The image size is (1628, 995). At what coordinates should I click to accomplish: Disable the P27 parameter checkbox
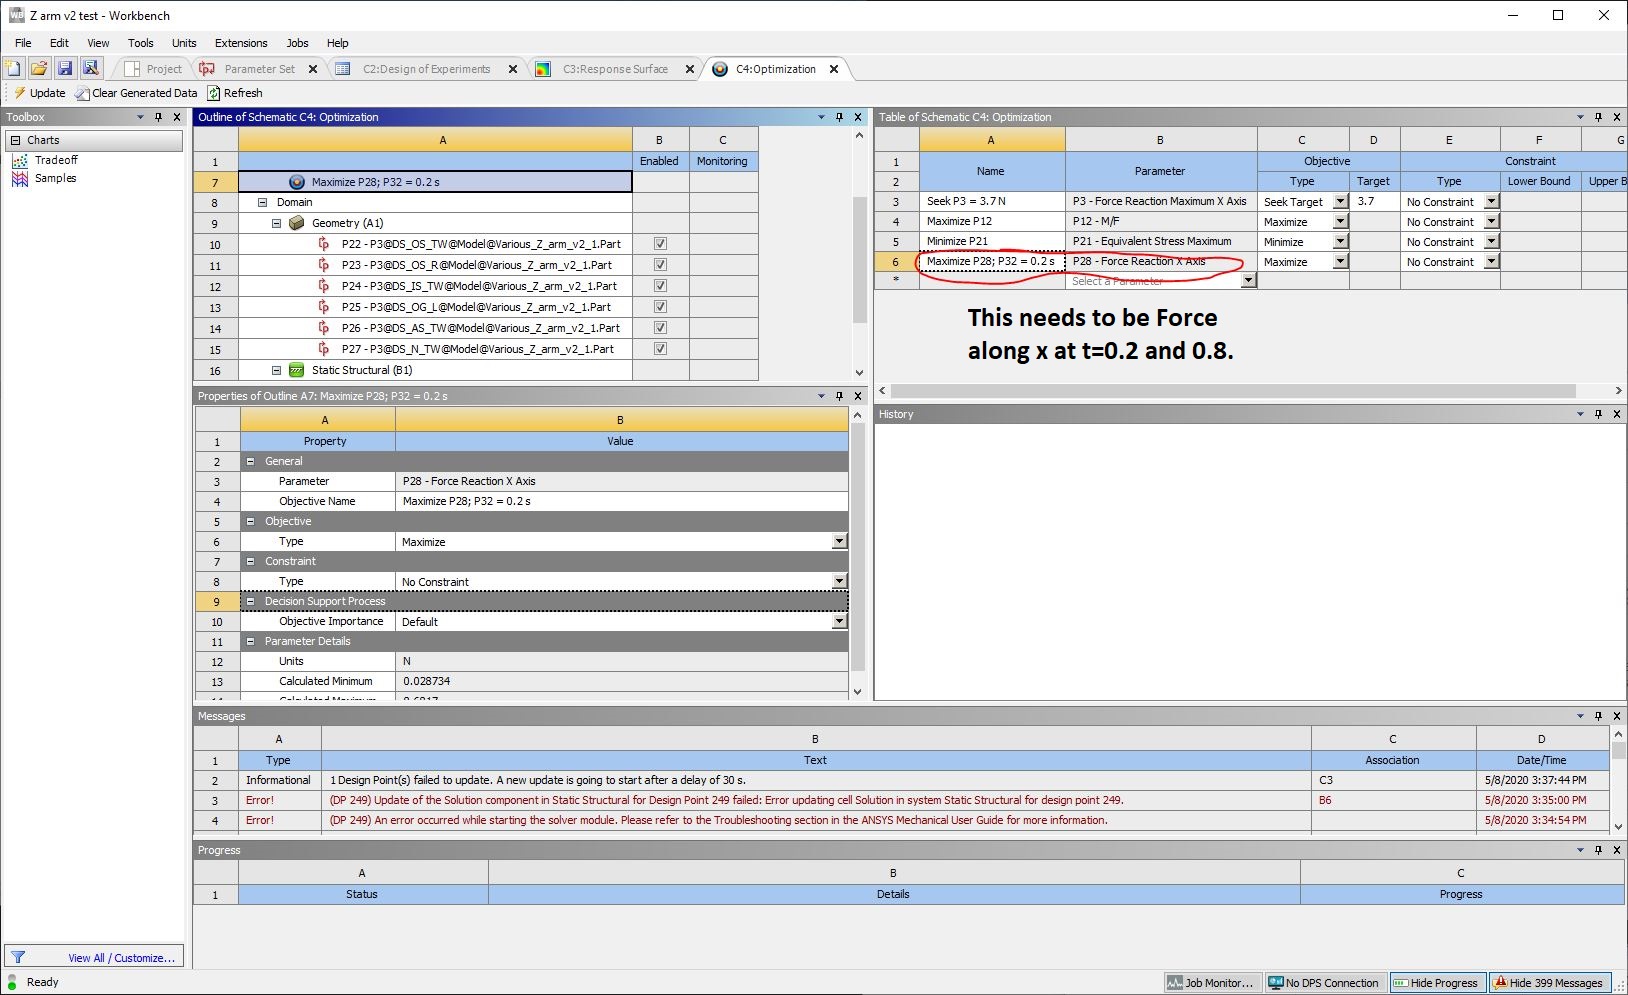click(660, 349)
